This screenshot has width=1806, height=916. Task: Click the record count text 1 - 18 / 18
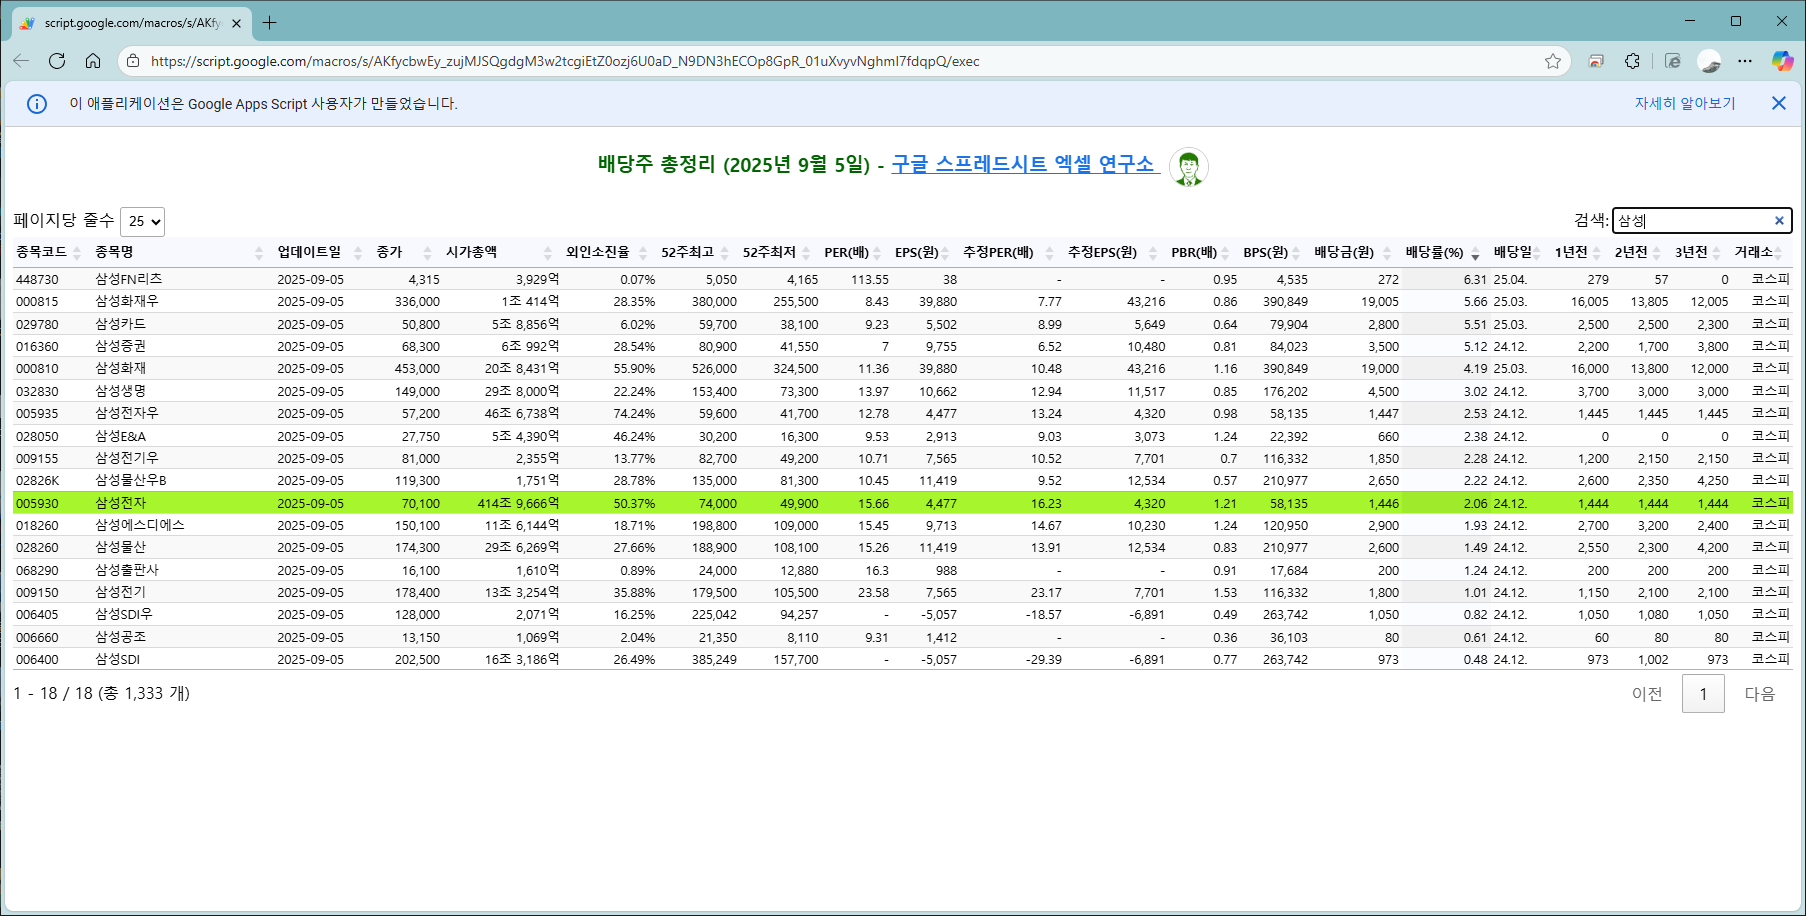pos(53,693)
